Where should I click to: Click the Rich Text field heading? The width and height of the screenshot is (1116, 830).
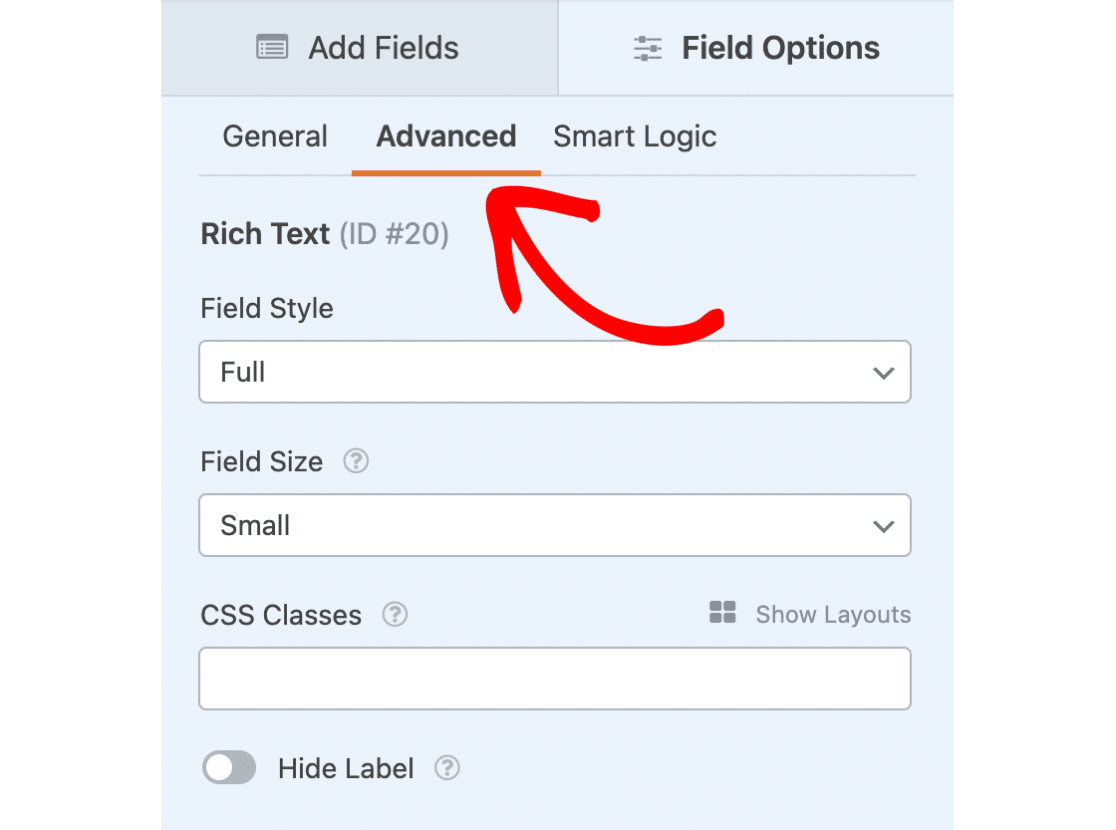pyautogui.click(x=265, y=234)
